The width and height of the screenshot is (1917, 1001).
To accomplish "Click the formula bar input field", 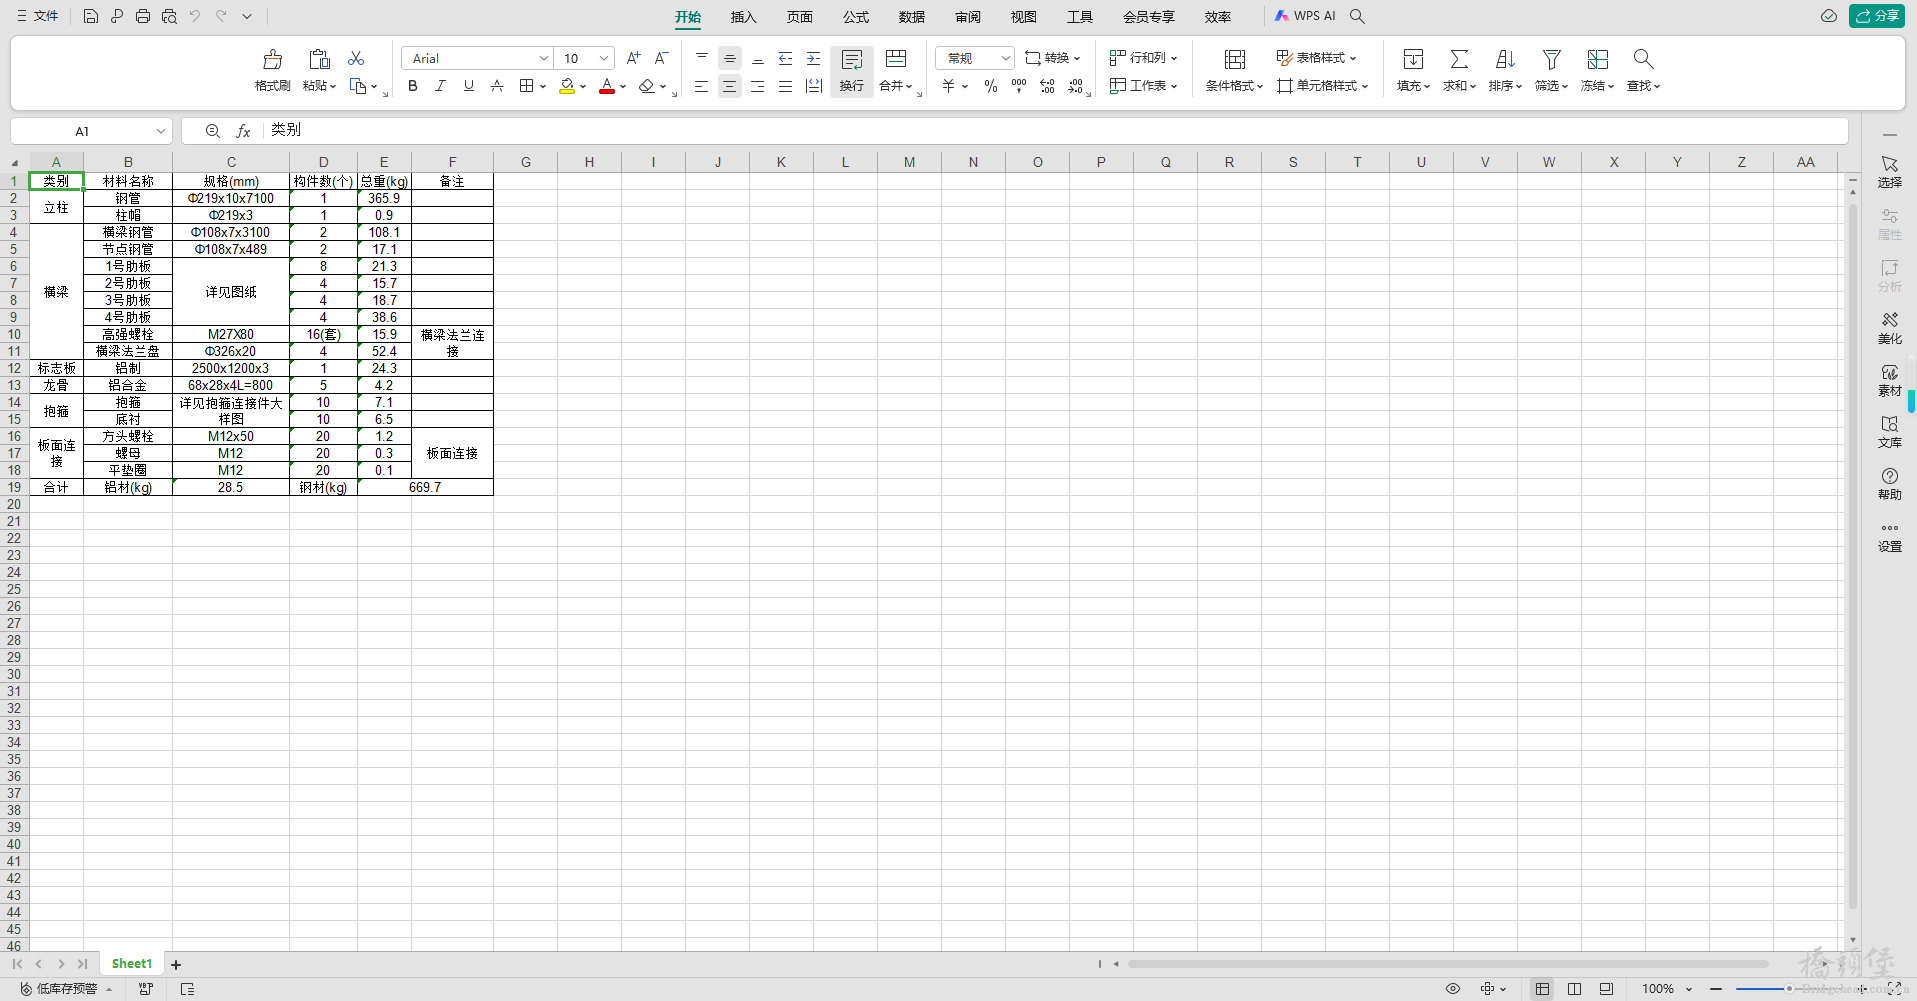I will click(1055, 131).
